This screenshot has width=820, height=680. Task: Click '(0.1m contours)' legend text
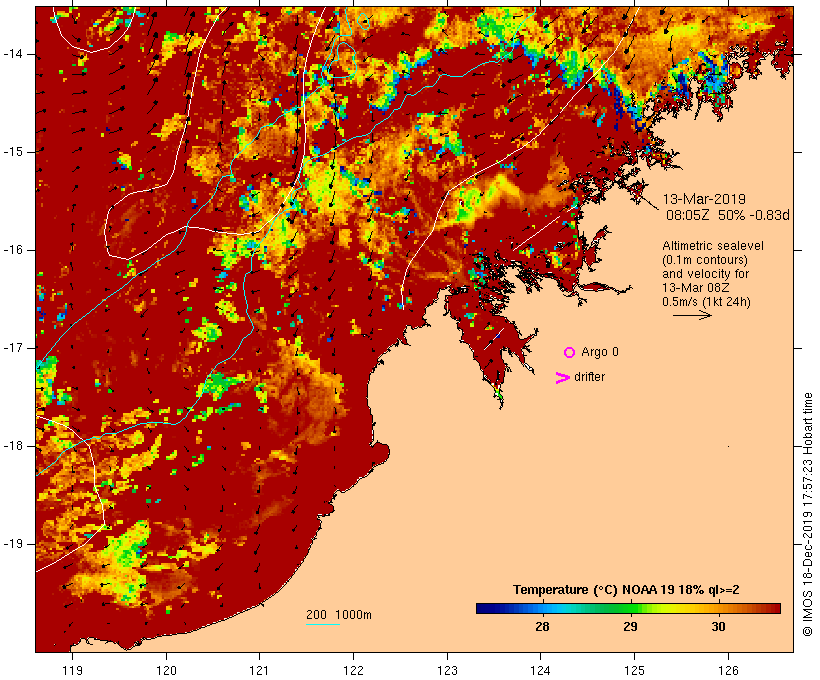(704, 260)
